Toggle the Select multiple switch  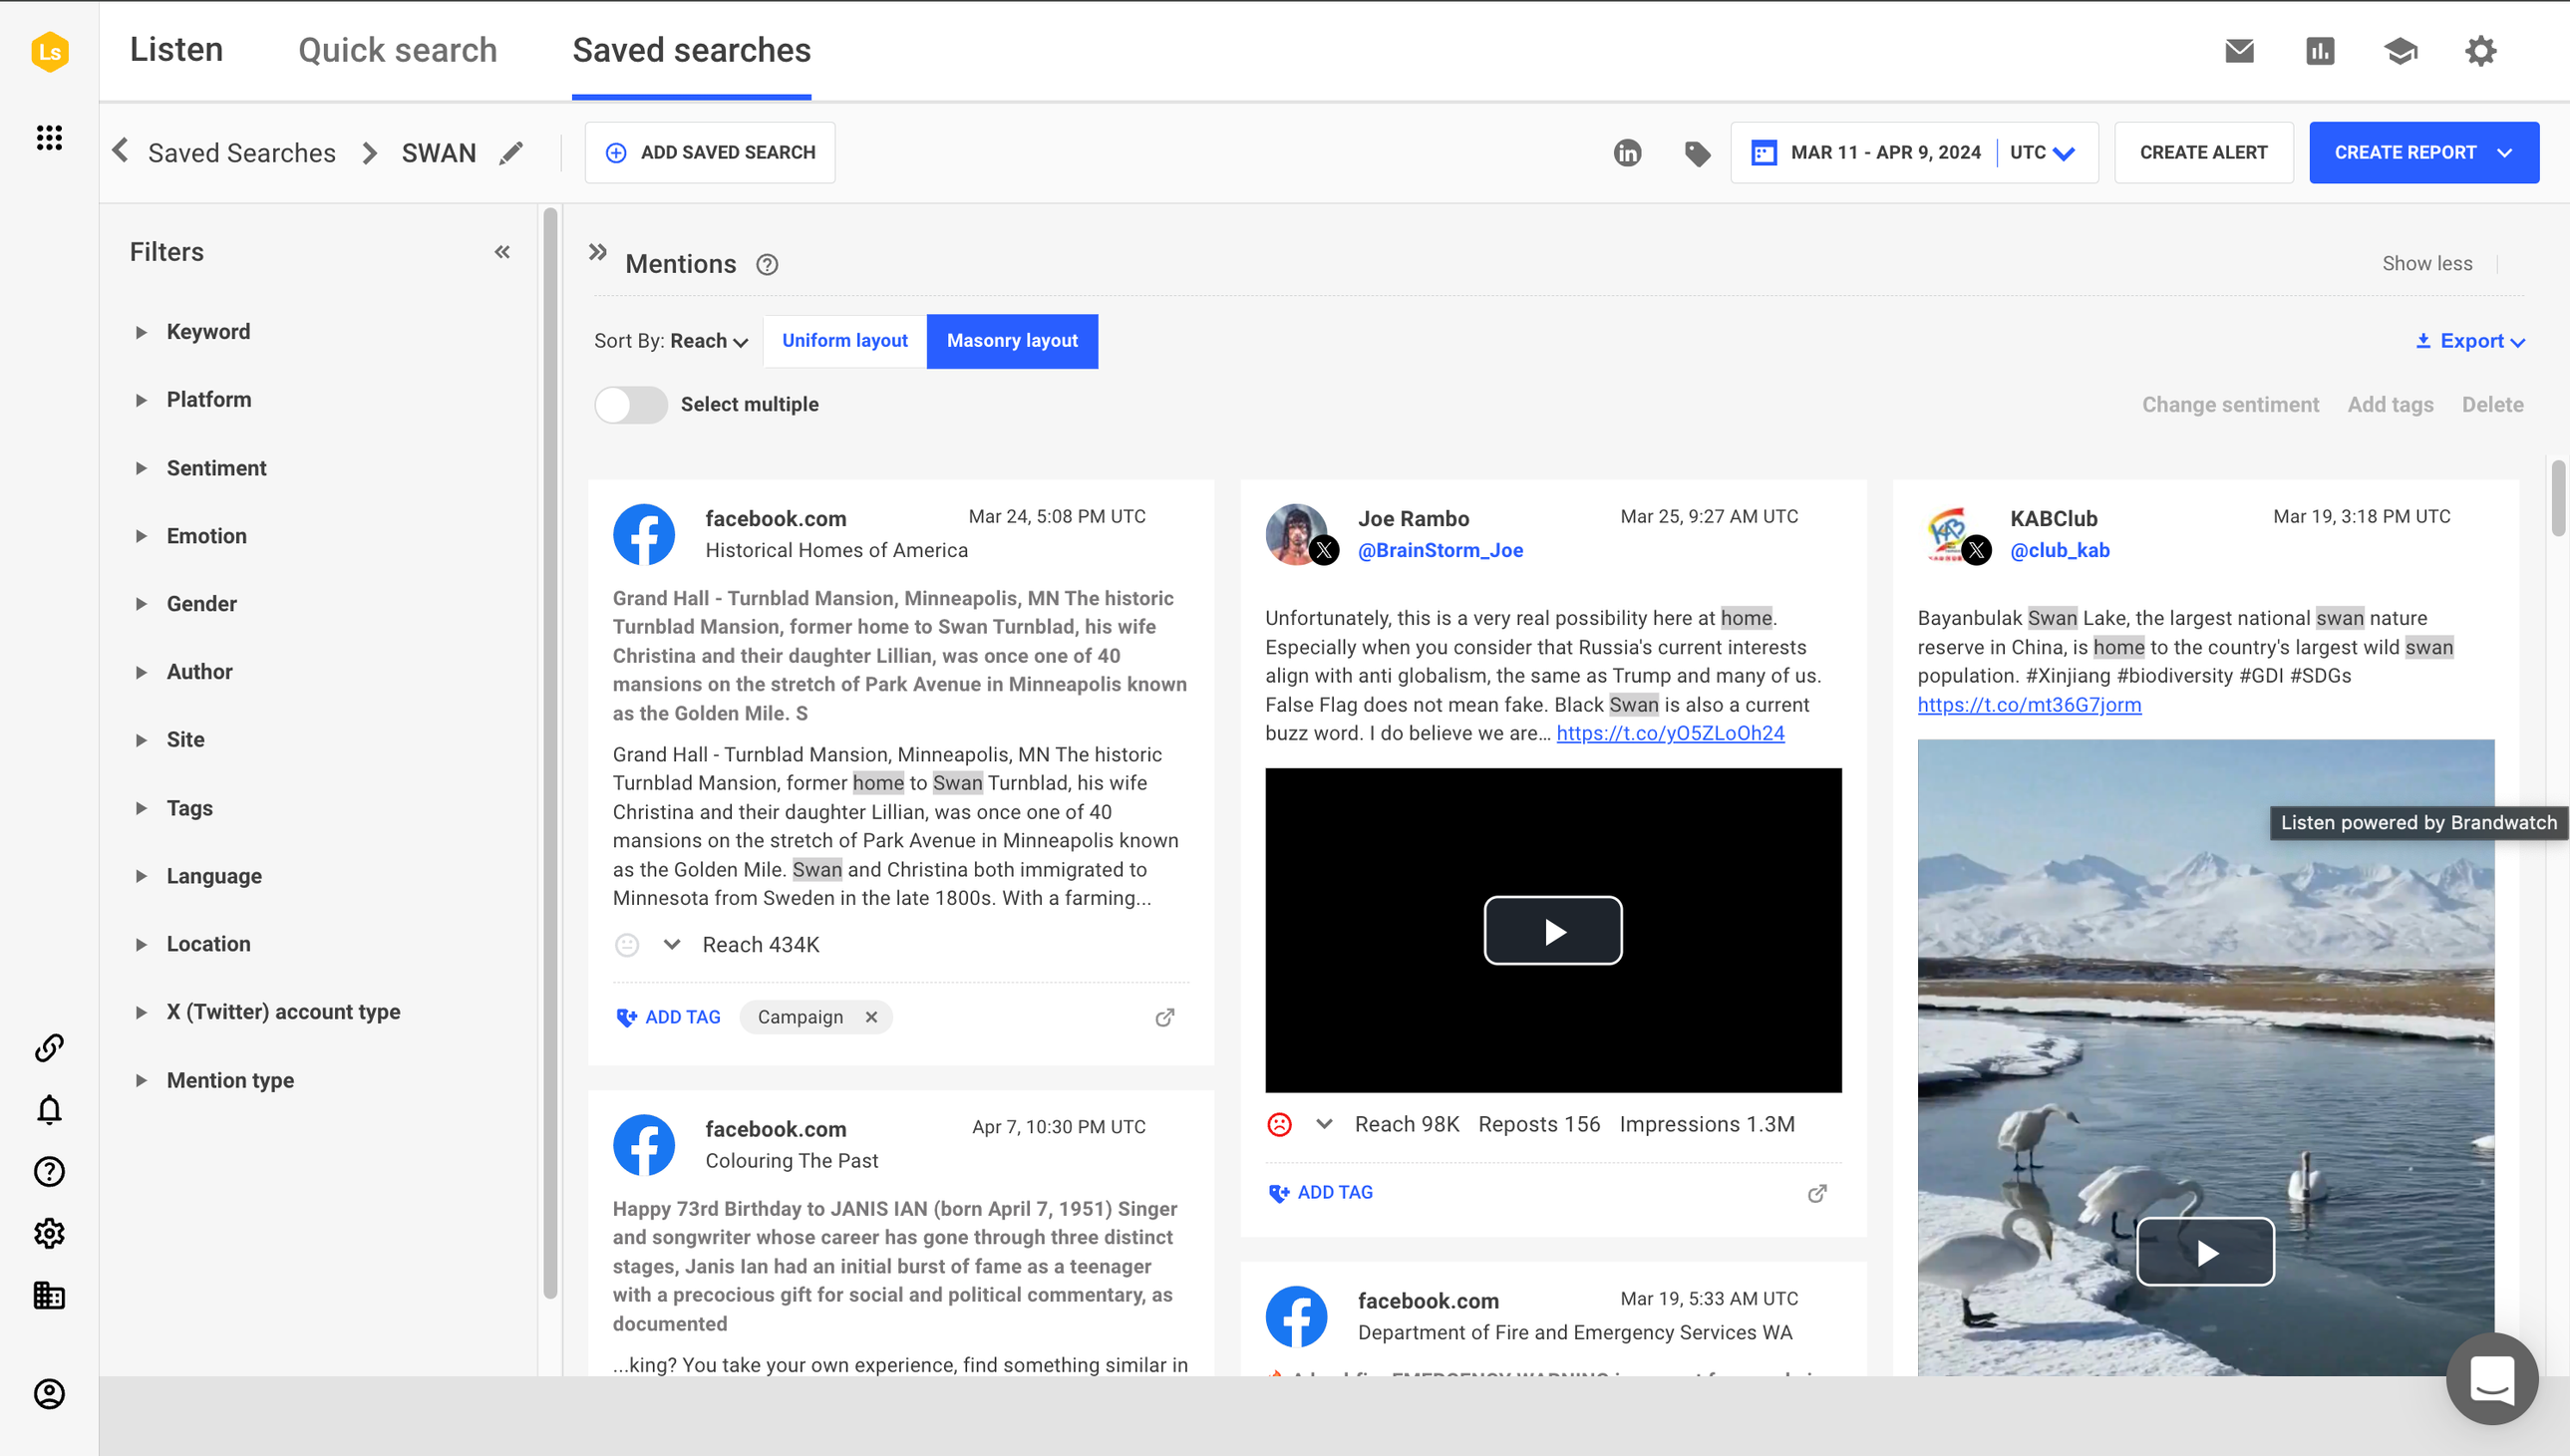(630, 405)
